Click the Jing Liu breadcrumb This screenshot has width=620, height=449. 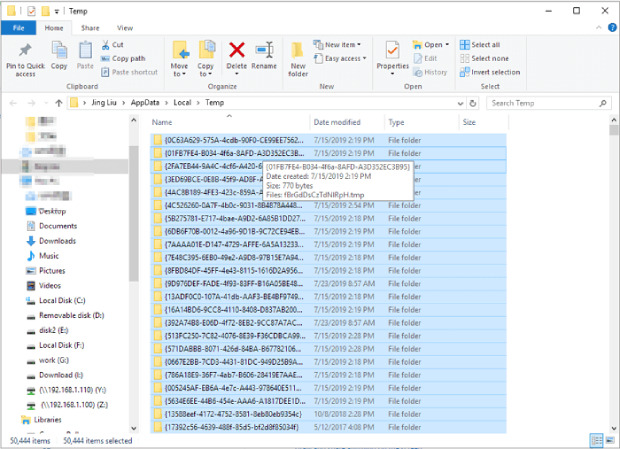coord(104,103)
